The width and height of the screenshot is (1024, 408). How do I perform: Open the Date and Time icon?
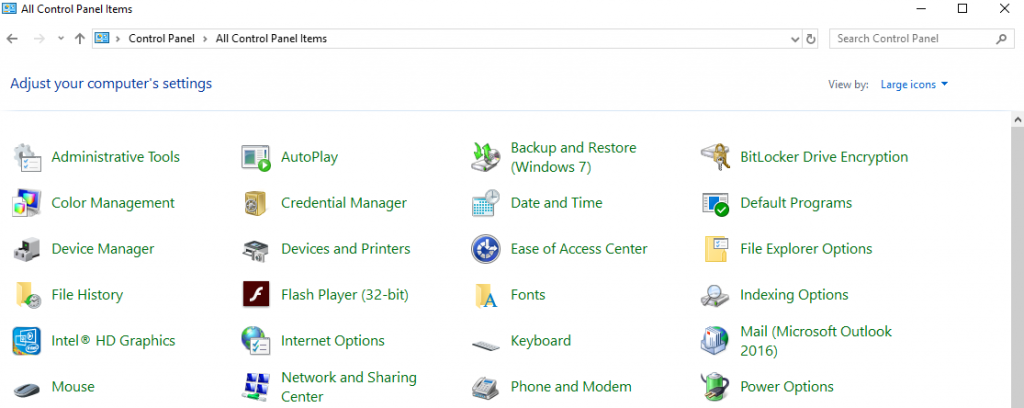click(x=485, y=203)
